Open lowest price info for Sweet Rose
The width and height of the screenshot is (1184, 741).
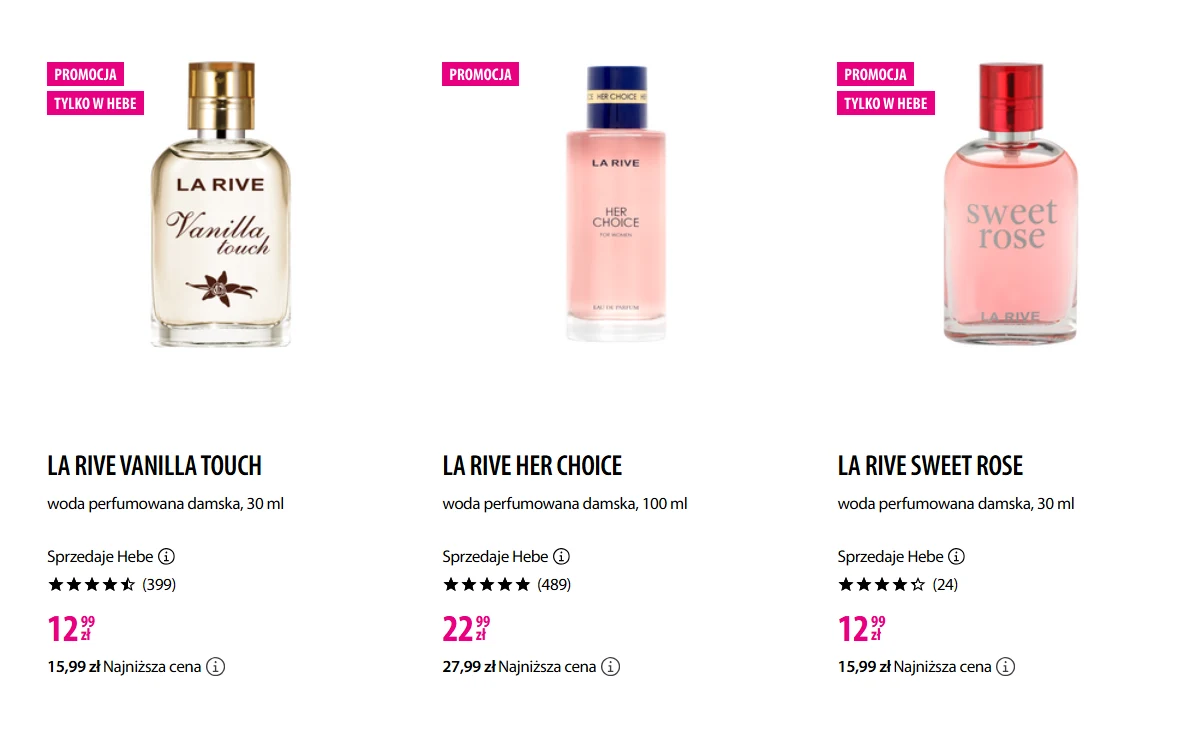[1006, 667]
